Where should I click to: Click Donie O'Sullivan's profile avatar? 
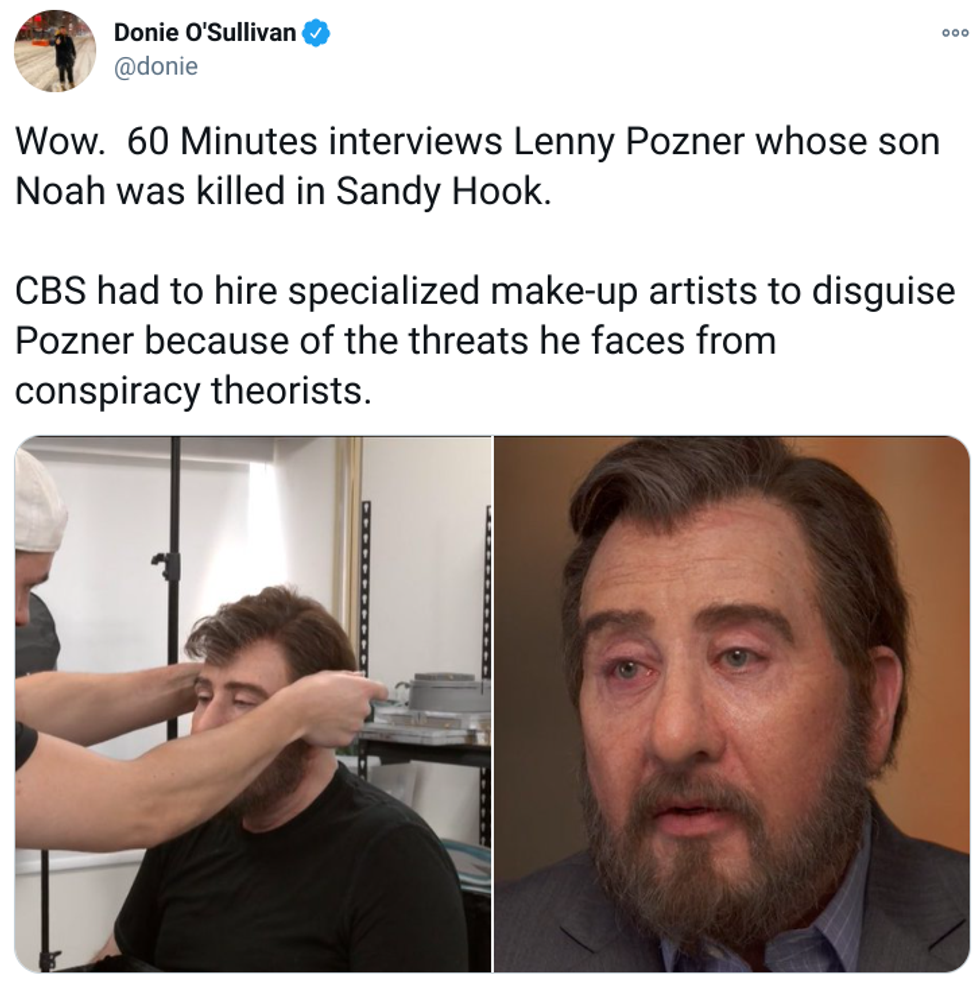click(x=55, y=50)
